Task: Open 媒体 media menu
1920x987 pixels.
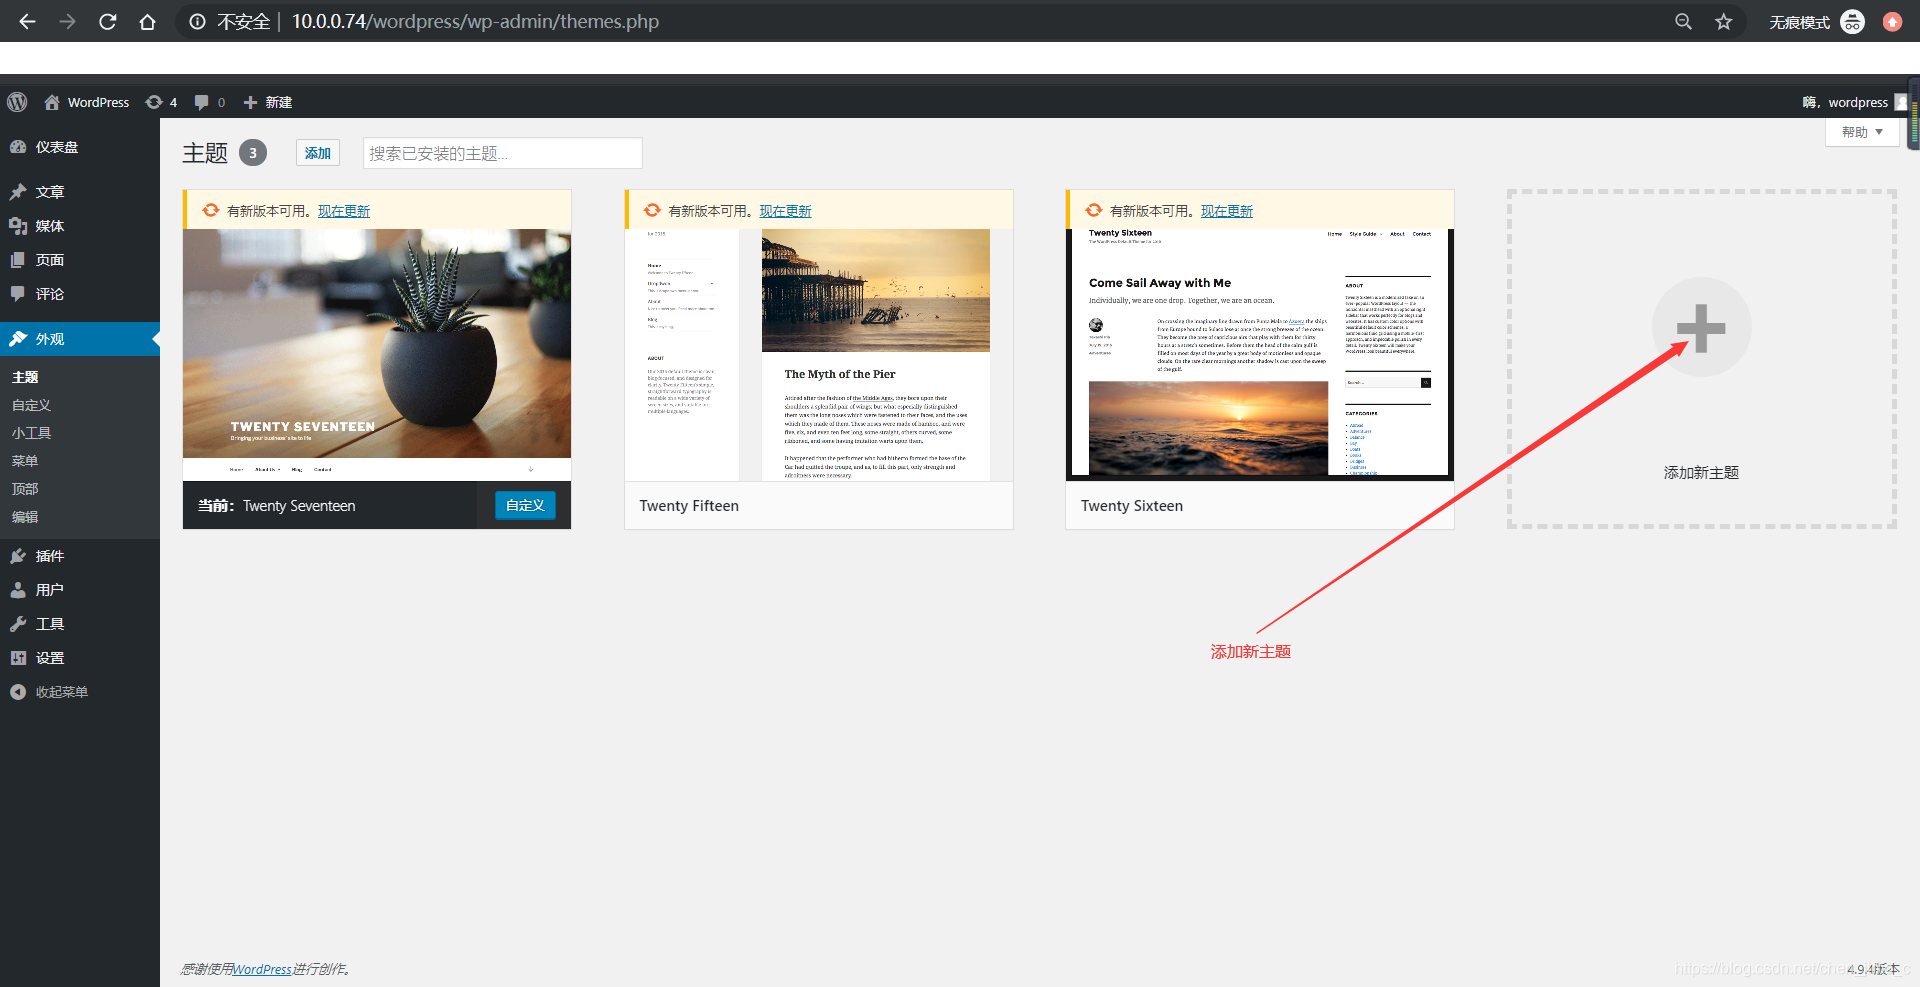Action: tap(80, 226)
